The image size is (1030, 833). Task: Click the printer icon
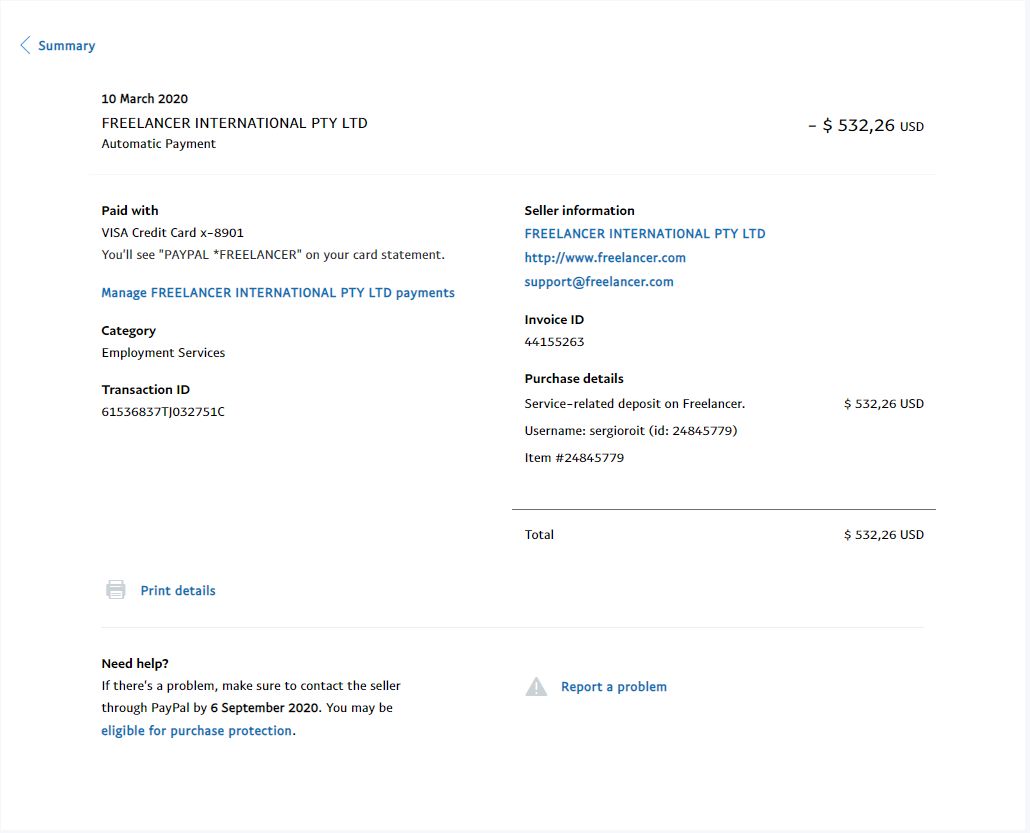[116, 589]
